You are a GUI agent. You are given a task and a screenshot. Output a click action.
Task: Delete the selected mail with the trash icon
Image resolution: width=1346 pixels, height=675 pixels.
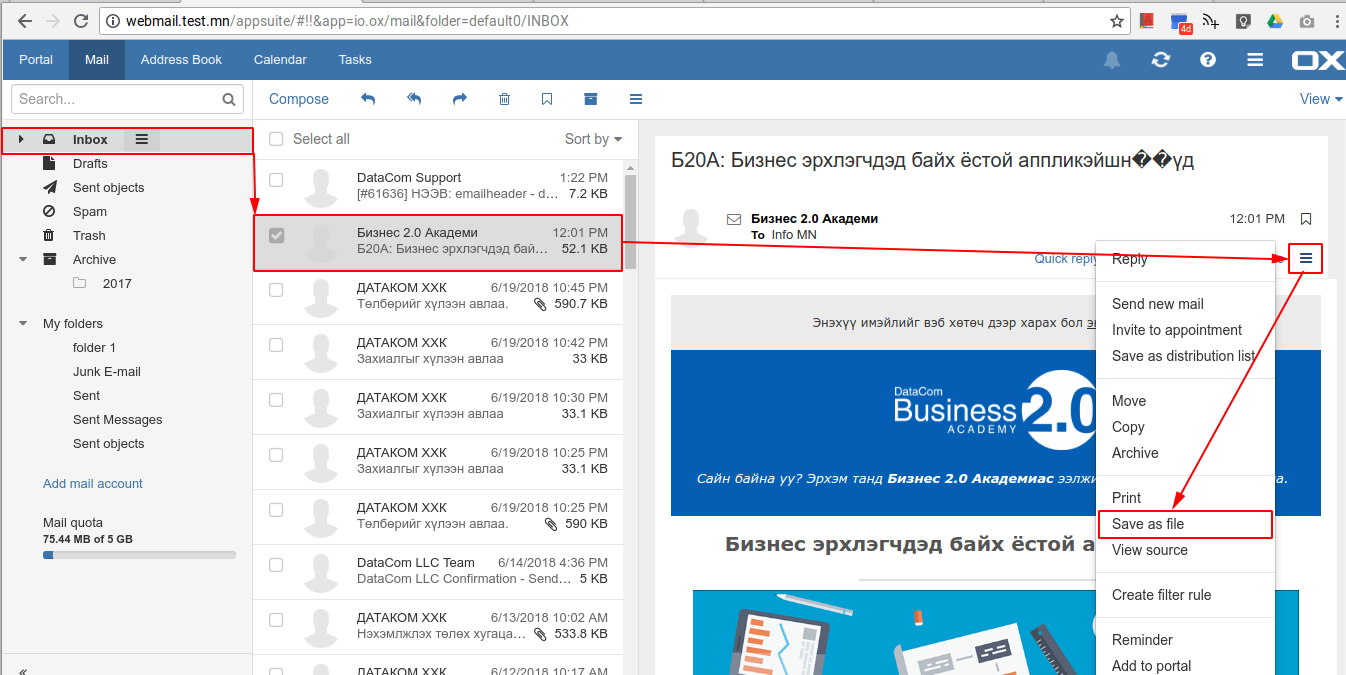(504, 99)
